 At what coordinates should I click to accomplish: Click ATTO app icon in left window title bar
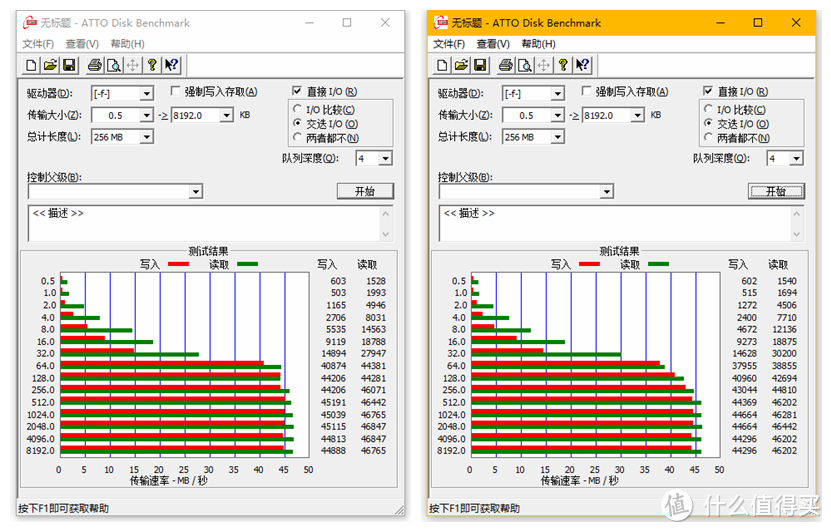click(x=30, y=23)
